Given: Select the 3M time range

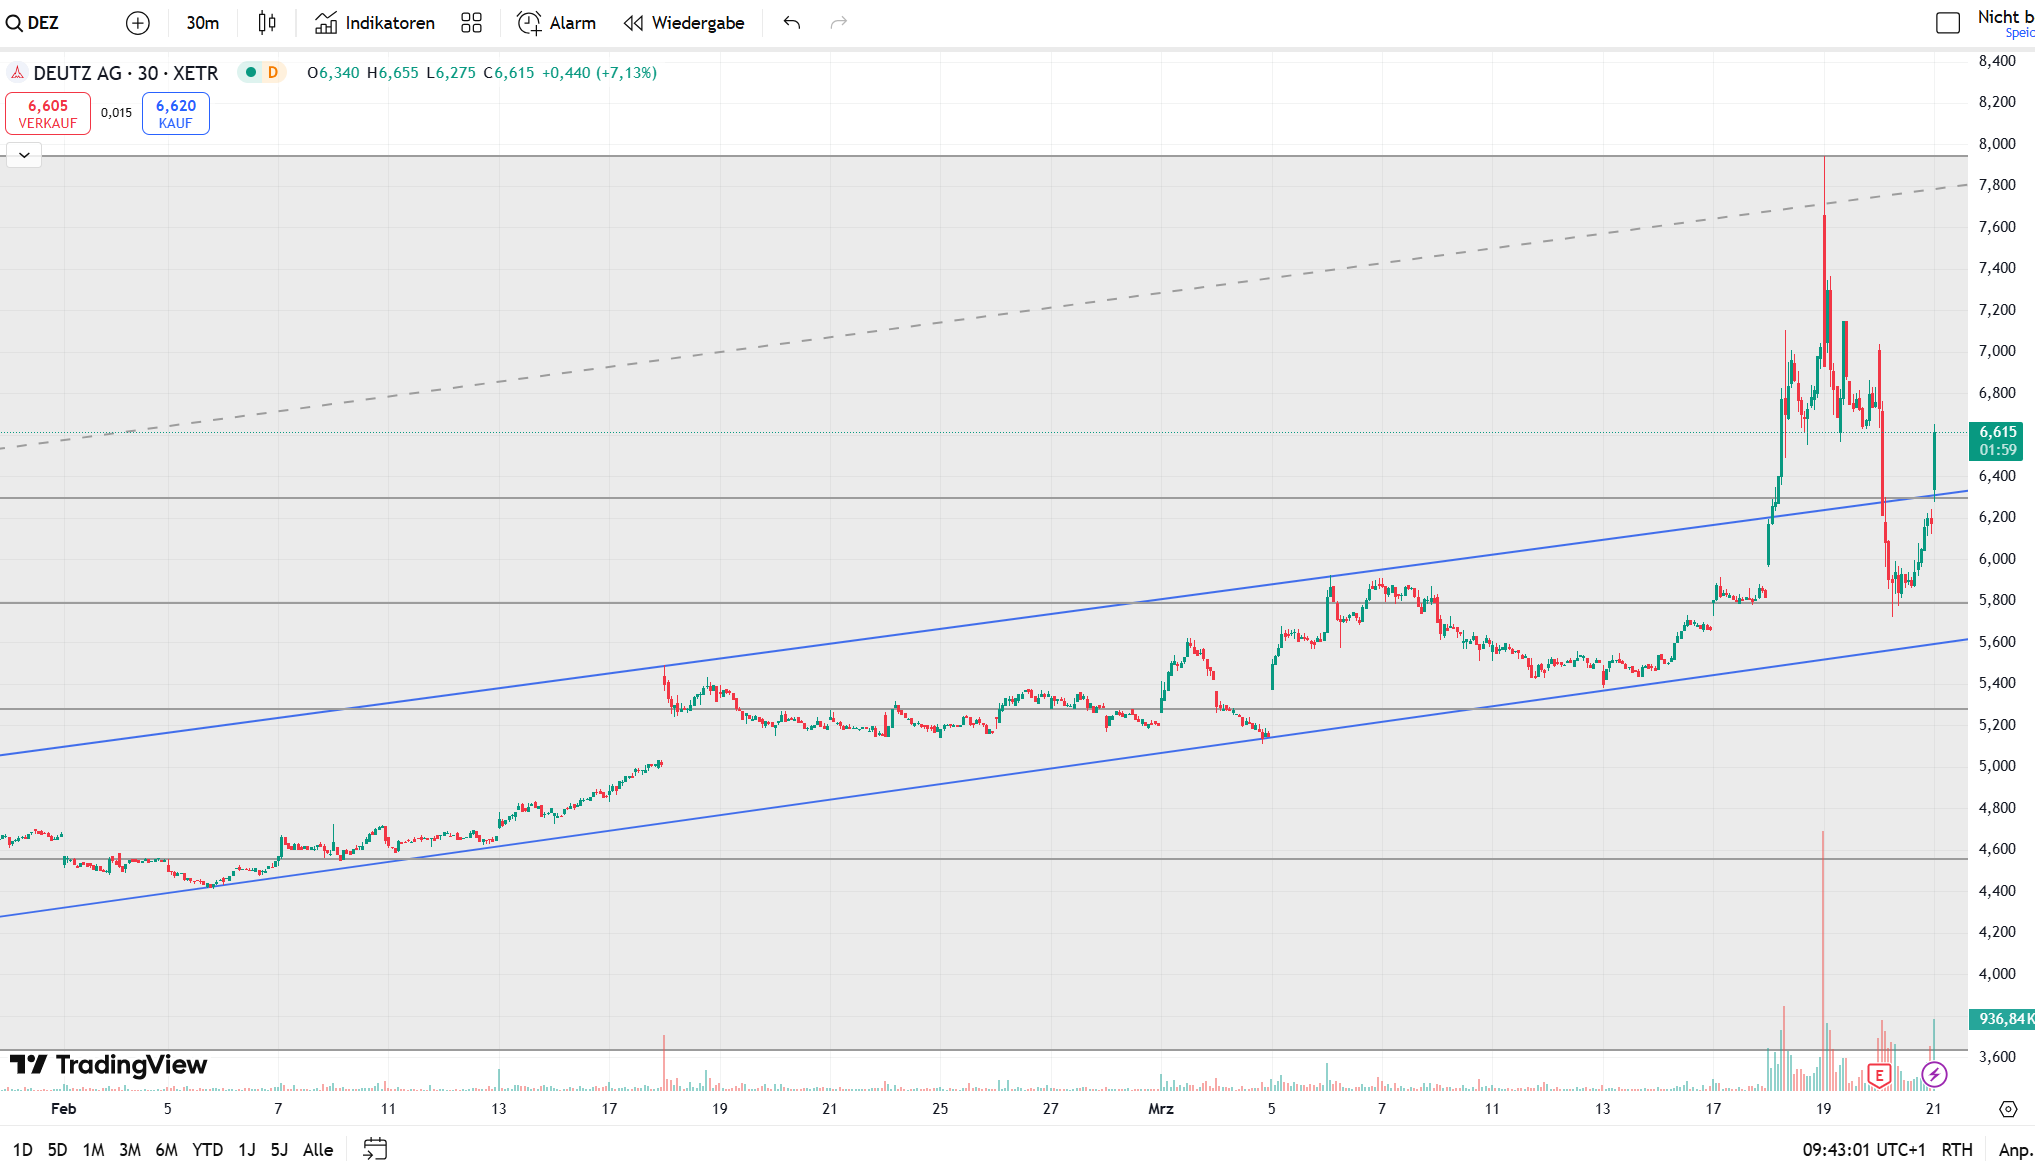Looking at the screenshot, I should click(x=129, y=1149).
